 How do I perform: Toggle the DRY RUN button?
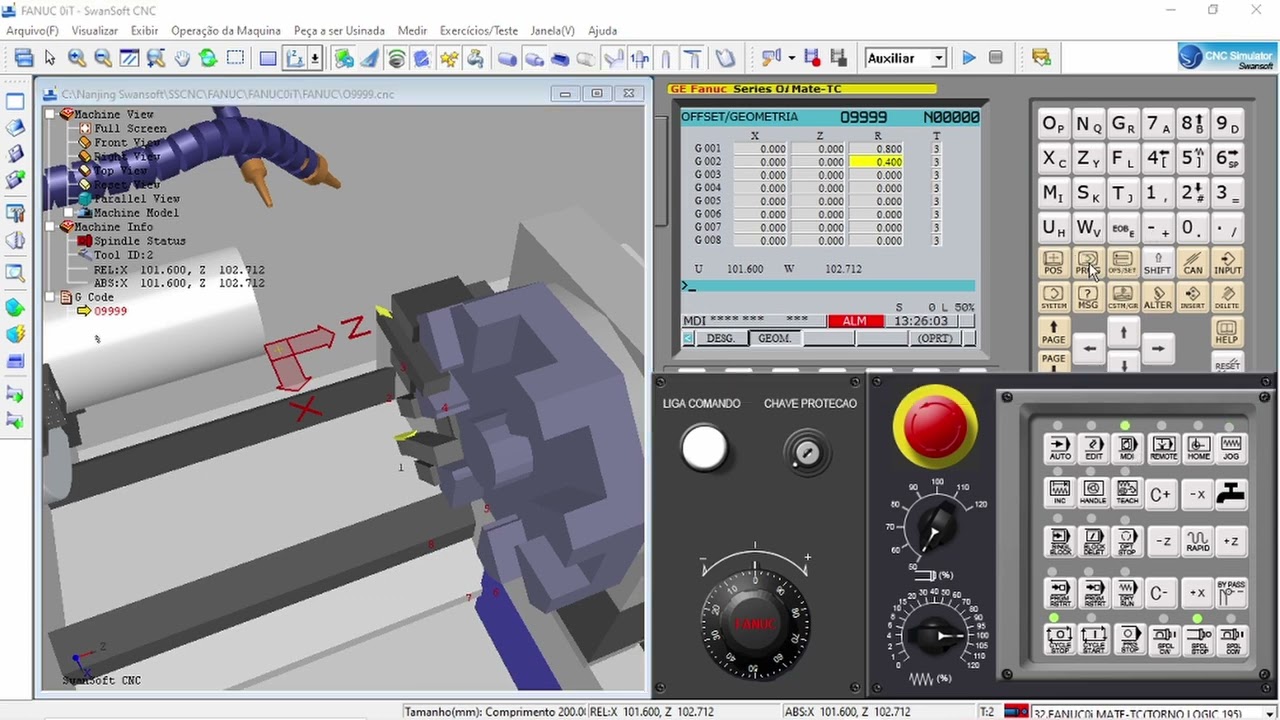(1128, 594)
